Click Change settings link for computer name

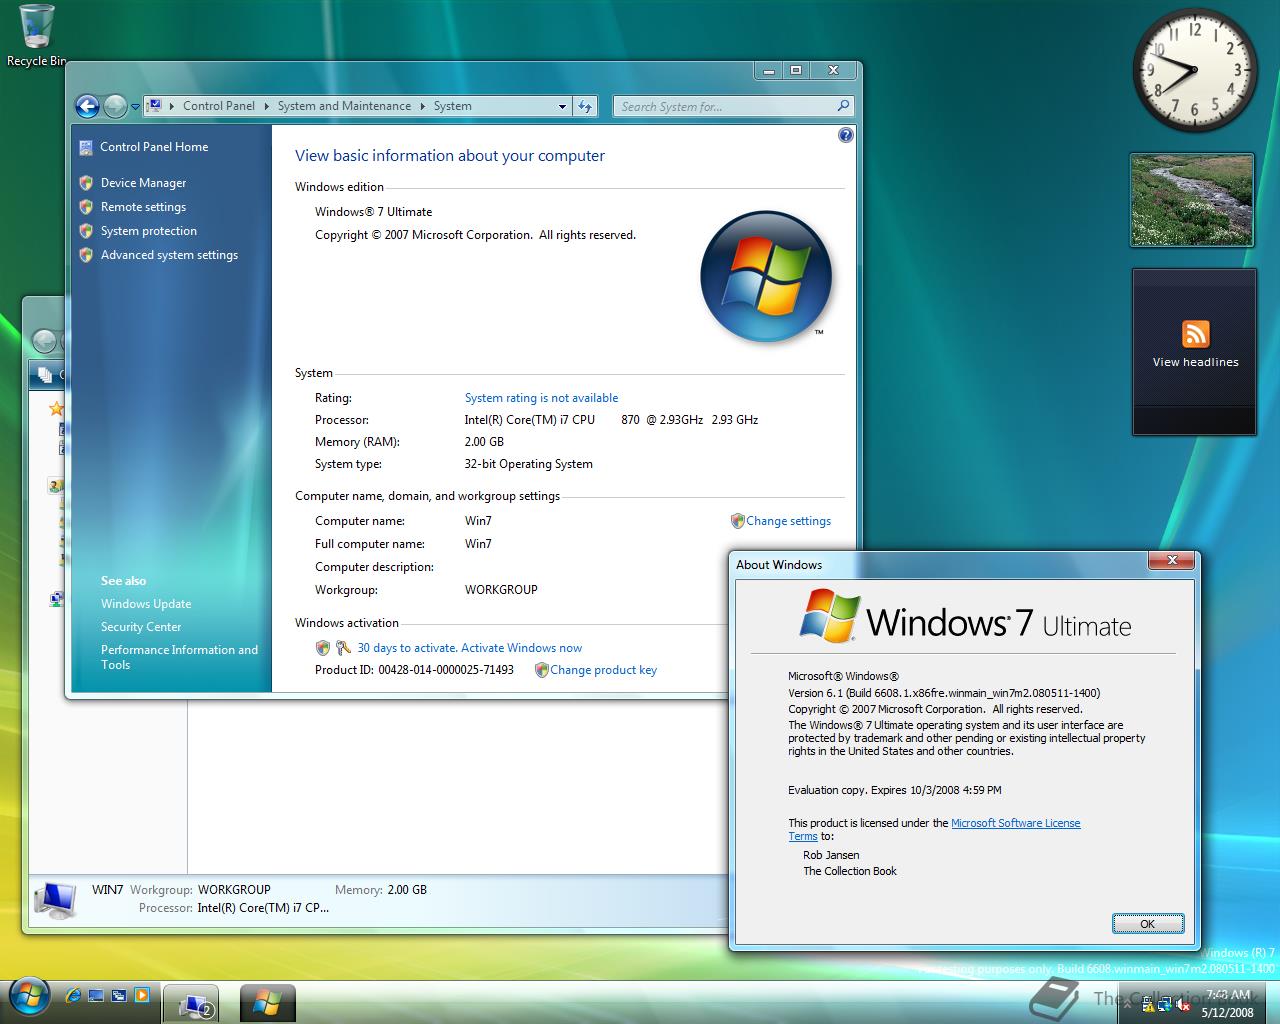click(x=788, y=521)
